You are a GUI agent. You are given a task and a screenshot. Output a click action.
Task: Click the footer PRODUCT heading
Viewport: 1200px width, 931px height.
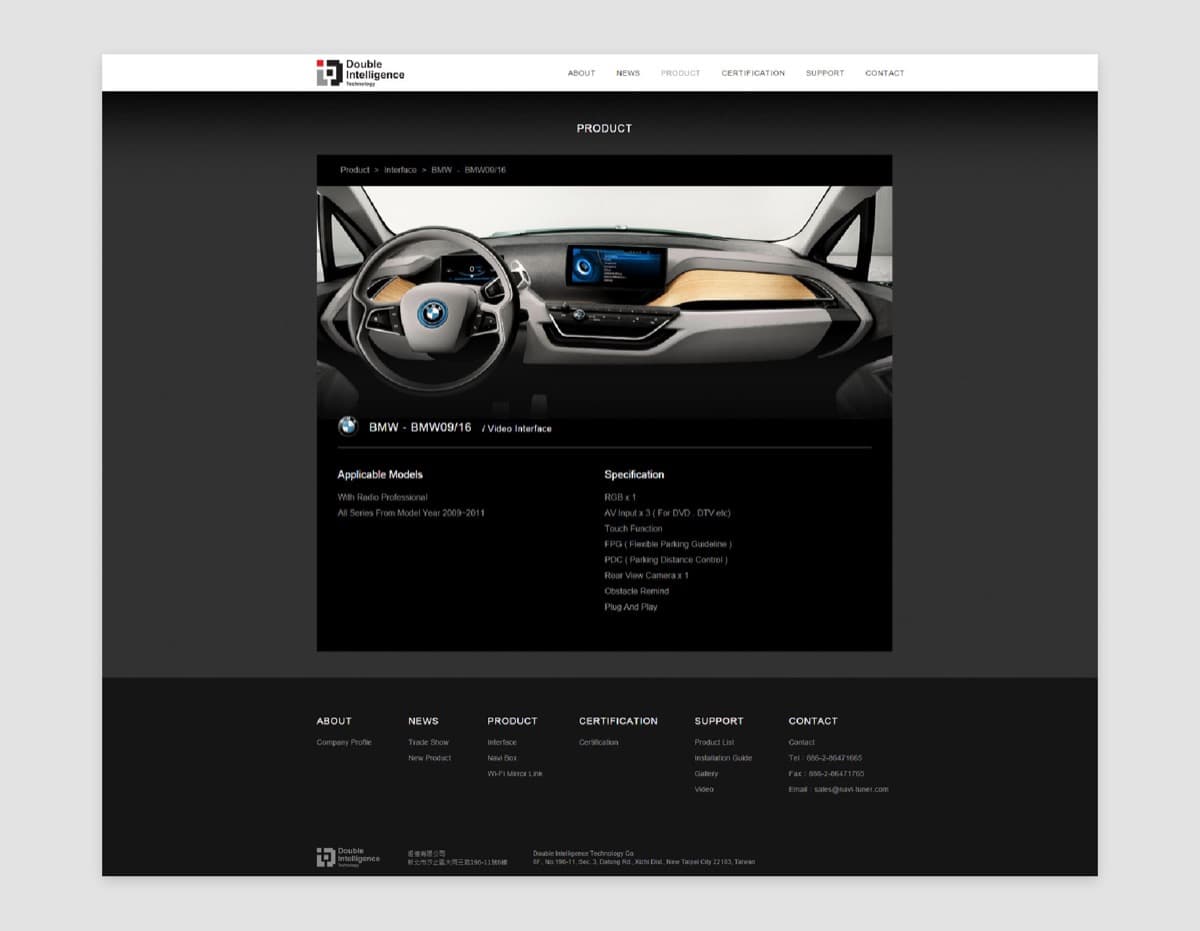click(x=512, y=721)
